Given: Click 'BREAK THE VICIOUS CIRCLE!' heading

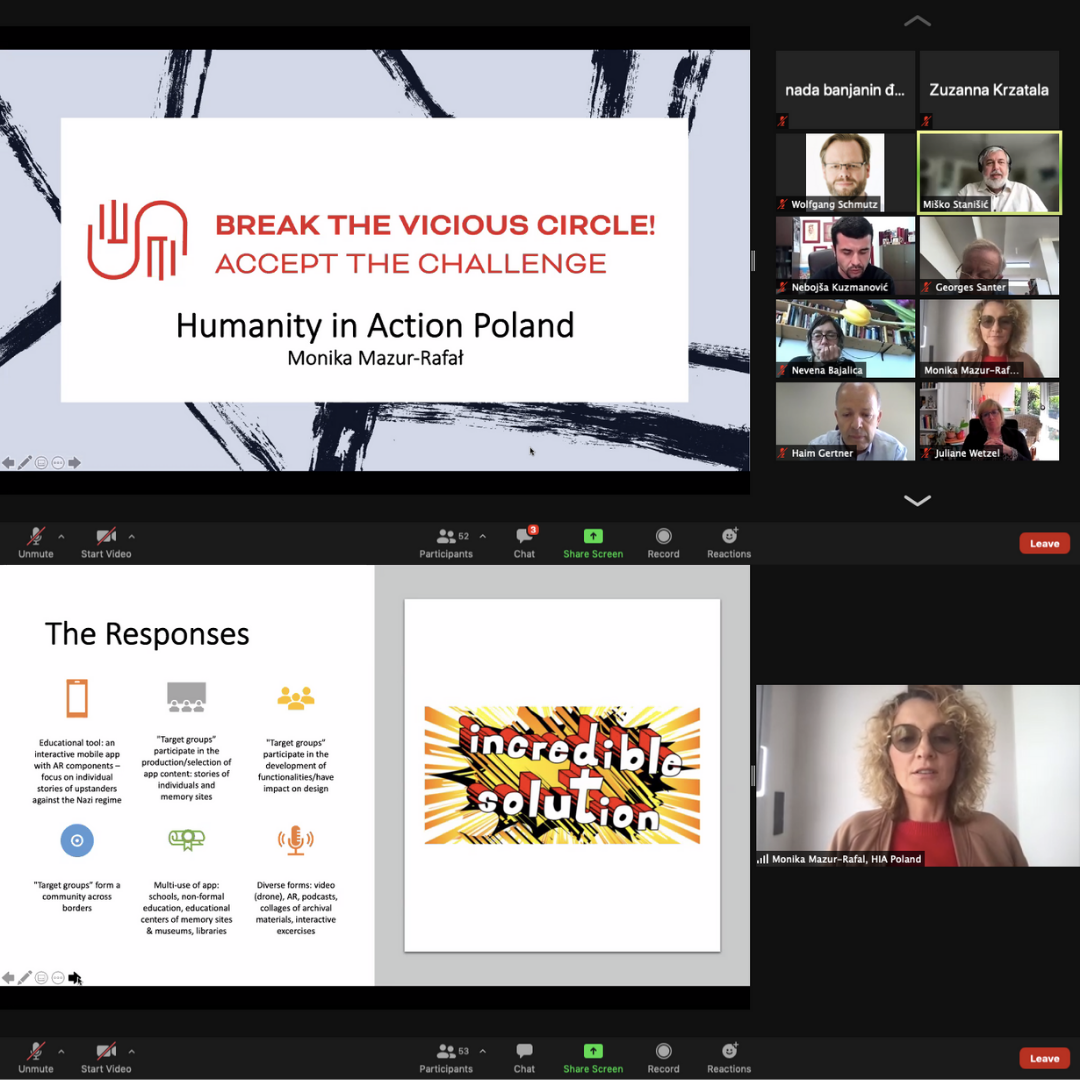Looking at the screenshot, I should [435, 225].
